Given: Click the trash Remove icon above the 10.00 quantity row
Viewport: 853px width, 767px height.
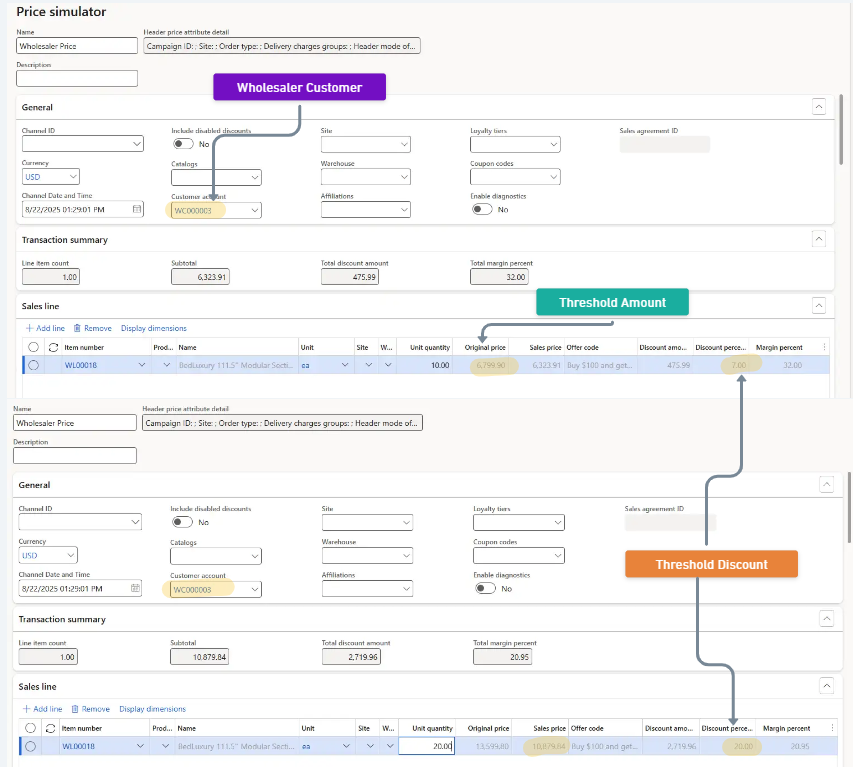Looking at the screenshot, I should tap(77, 328).
